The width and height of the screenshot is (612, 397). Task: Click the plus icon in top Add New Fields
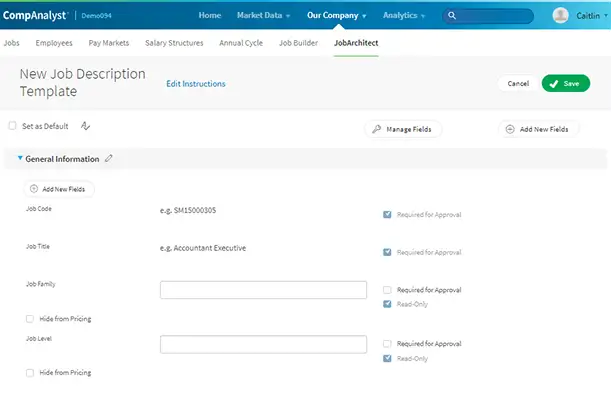[510, 129]
